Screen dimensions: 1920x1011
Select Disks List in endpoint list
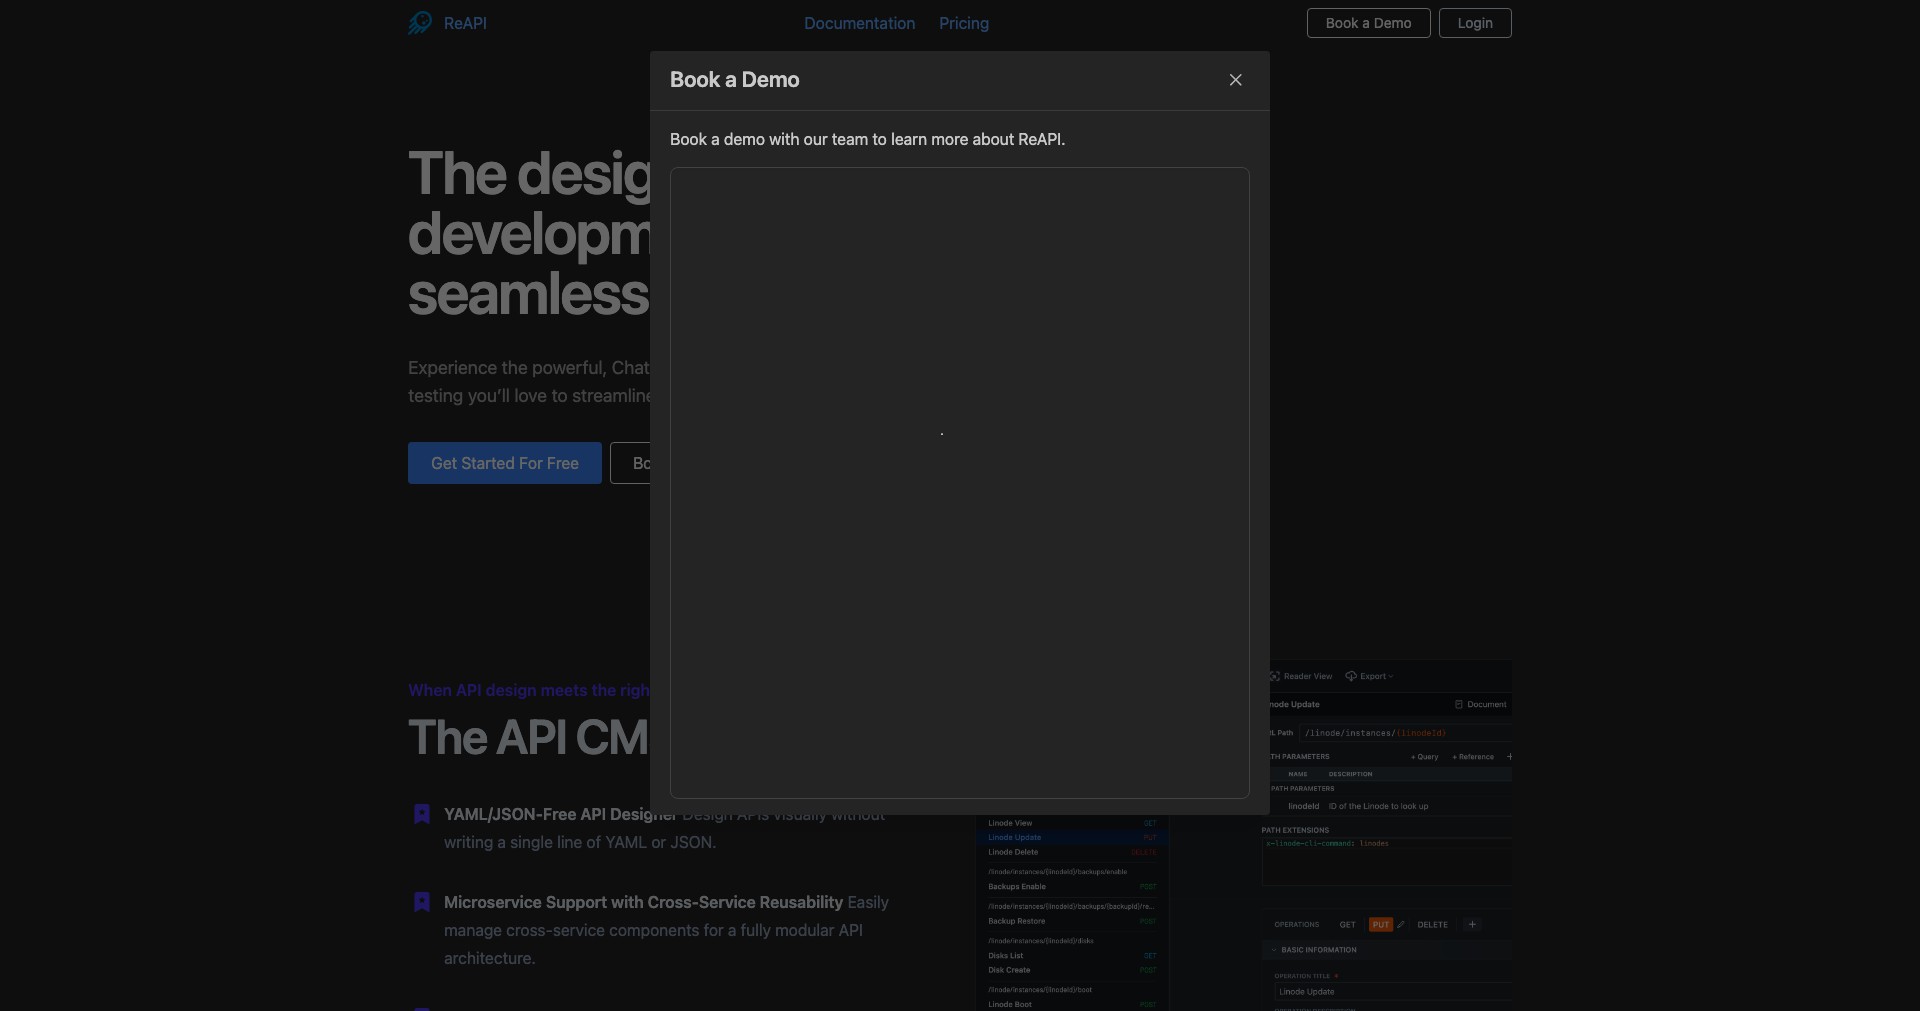tap(1072, 956)
